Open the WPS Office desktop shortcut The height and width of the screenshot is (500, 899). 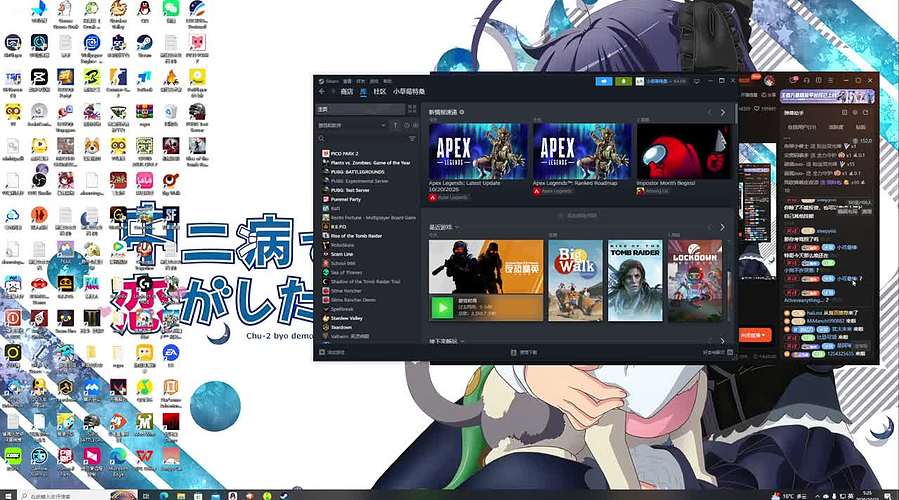point(144,460)
